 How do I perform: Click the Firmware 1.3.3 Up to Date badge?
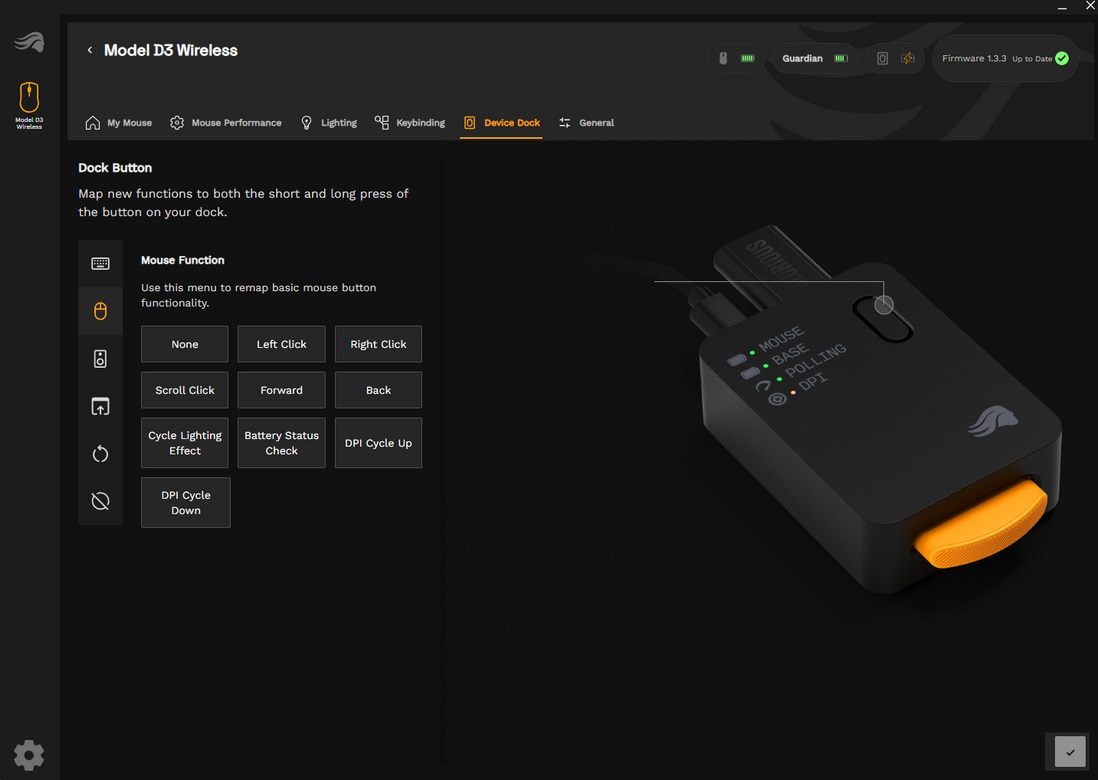click(1005, 58)
